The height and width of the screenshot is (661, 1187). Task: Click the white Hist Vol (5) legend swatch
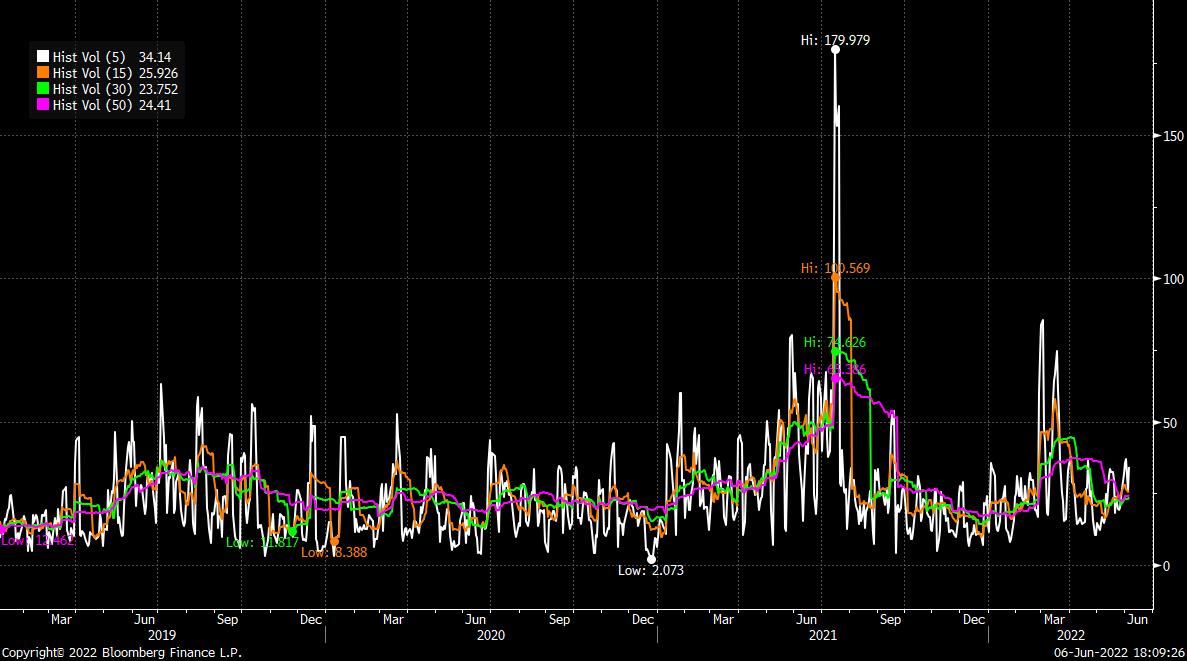pyautogui.click(x=43, y=57)
